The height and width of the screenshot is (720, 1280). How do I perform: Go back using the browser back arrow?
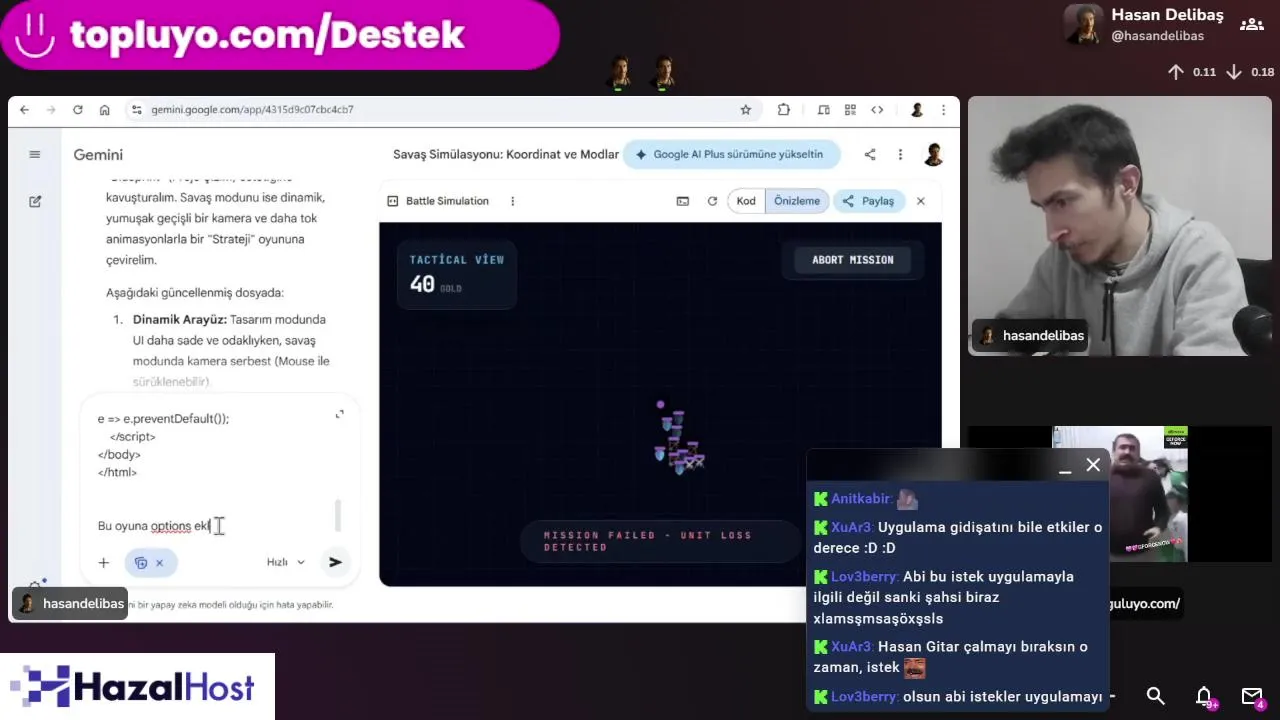point(24,110)
